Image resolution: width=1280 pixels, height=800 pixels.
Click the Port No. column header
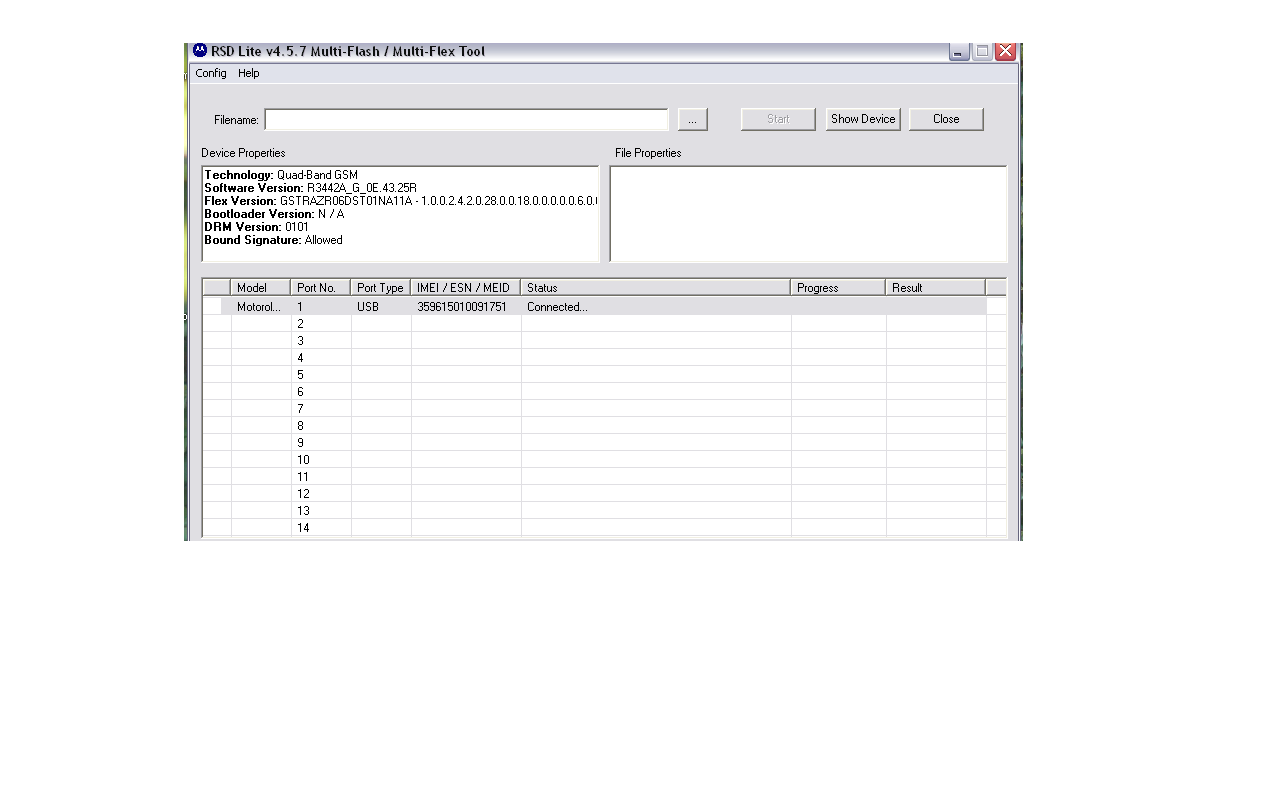tap(321, 288)
